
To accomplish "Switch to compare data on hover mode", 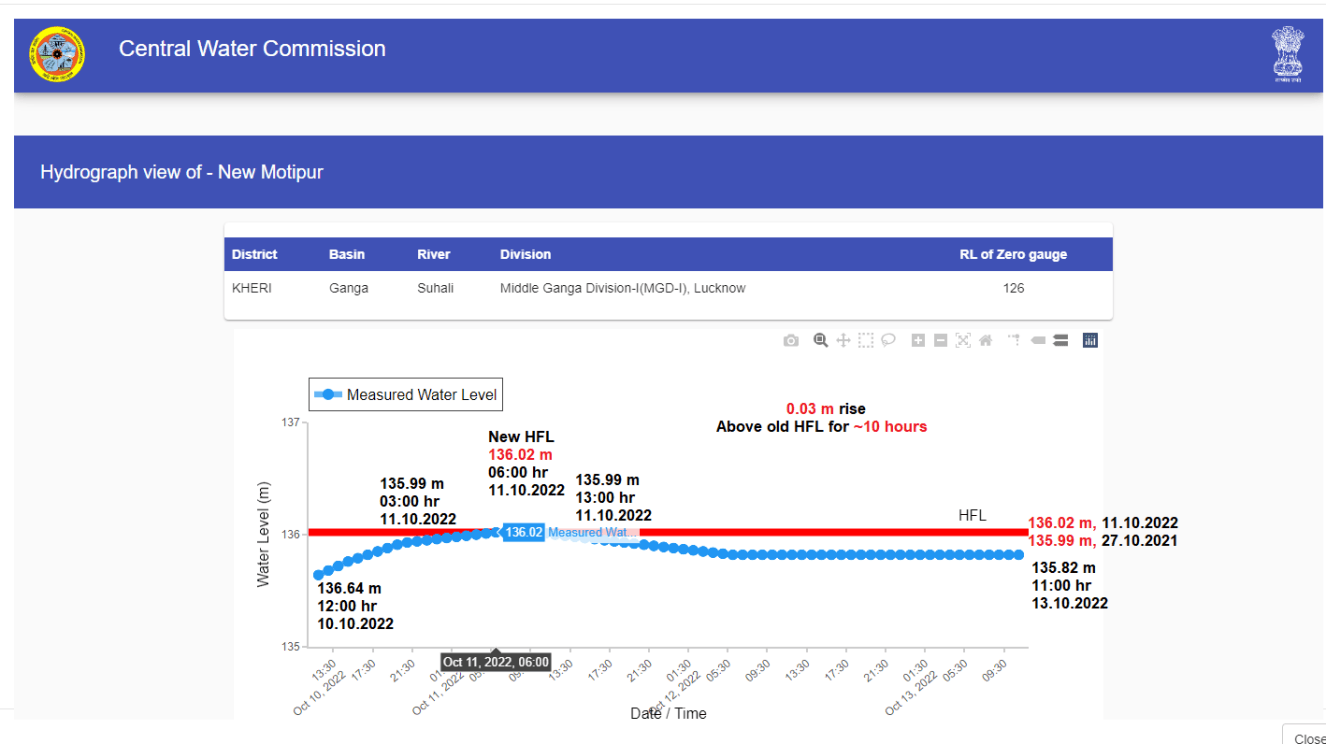I will point(1060,340).
